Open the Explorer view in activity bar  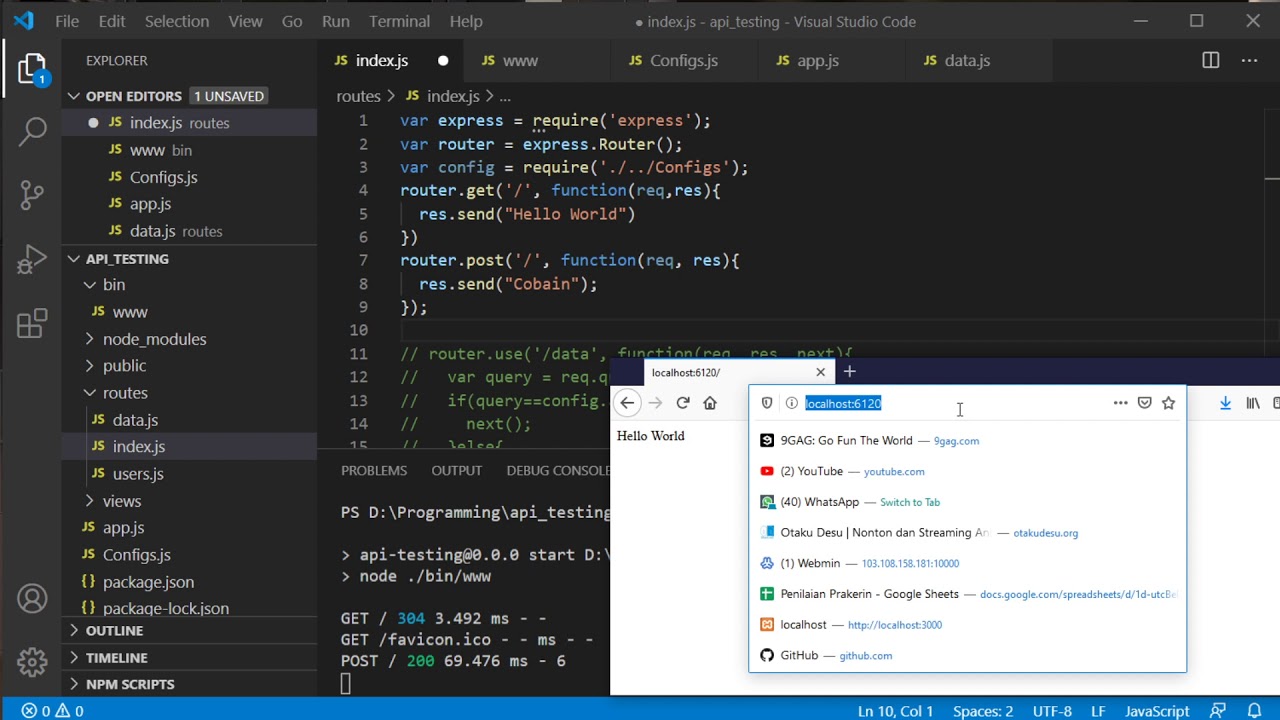pyautogui.click(x=32, y=69)
